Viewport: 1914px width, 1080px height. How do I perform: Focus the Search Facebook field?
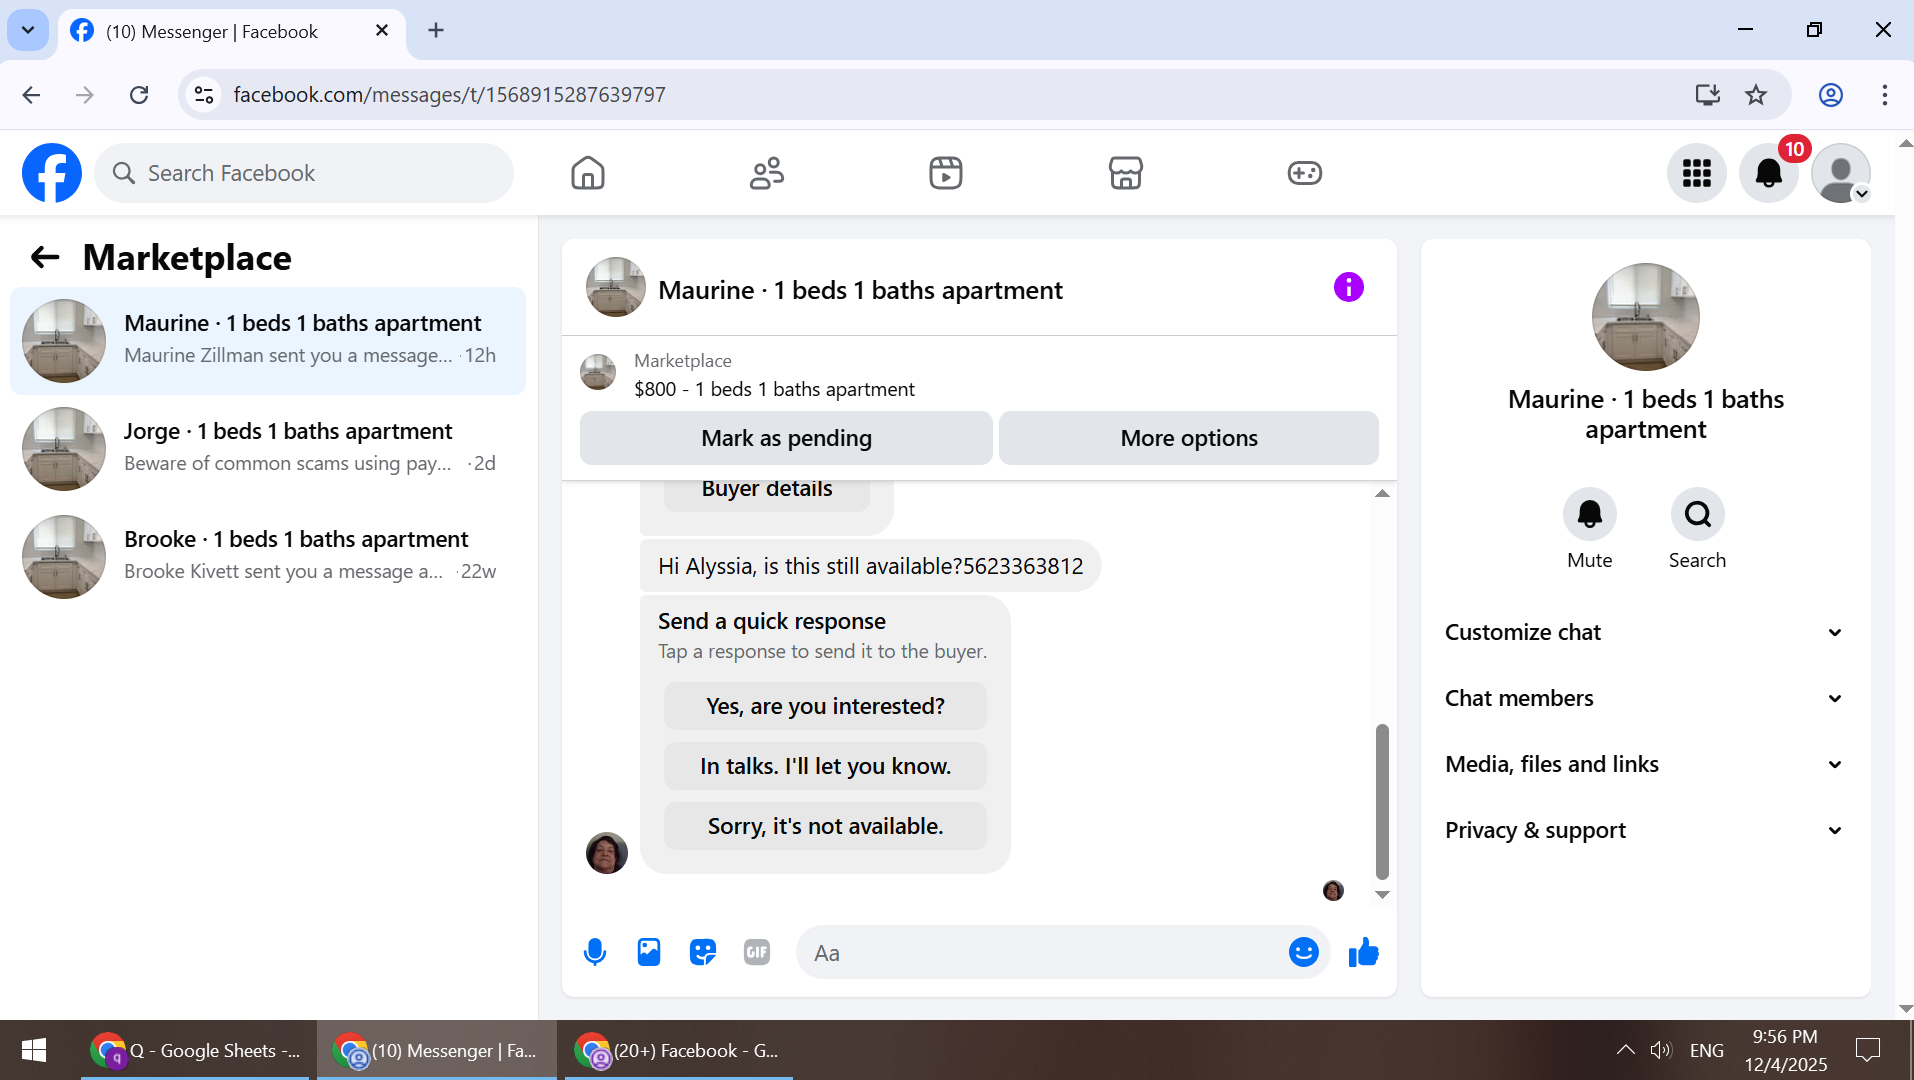click(304, 173)
